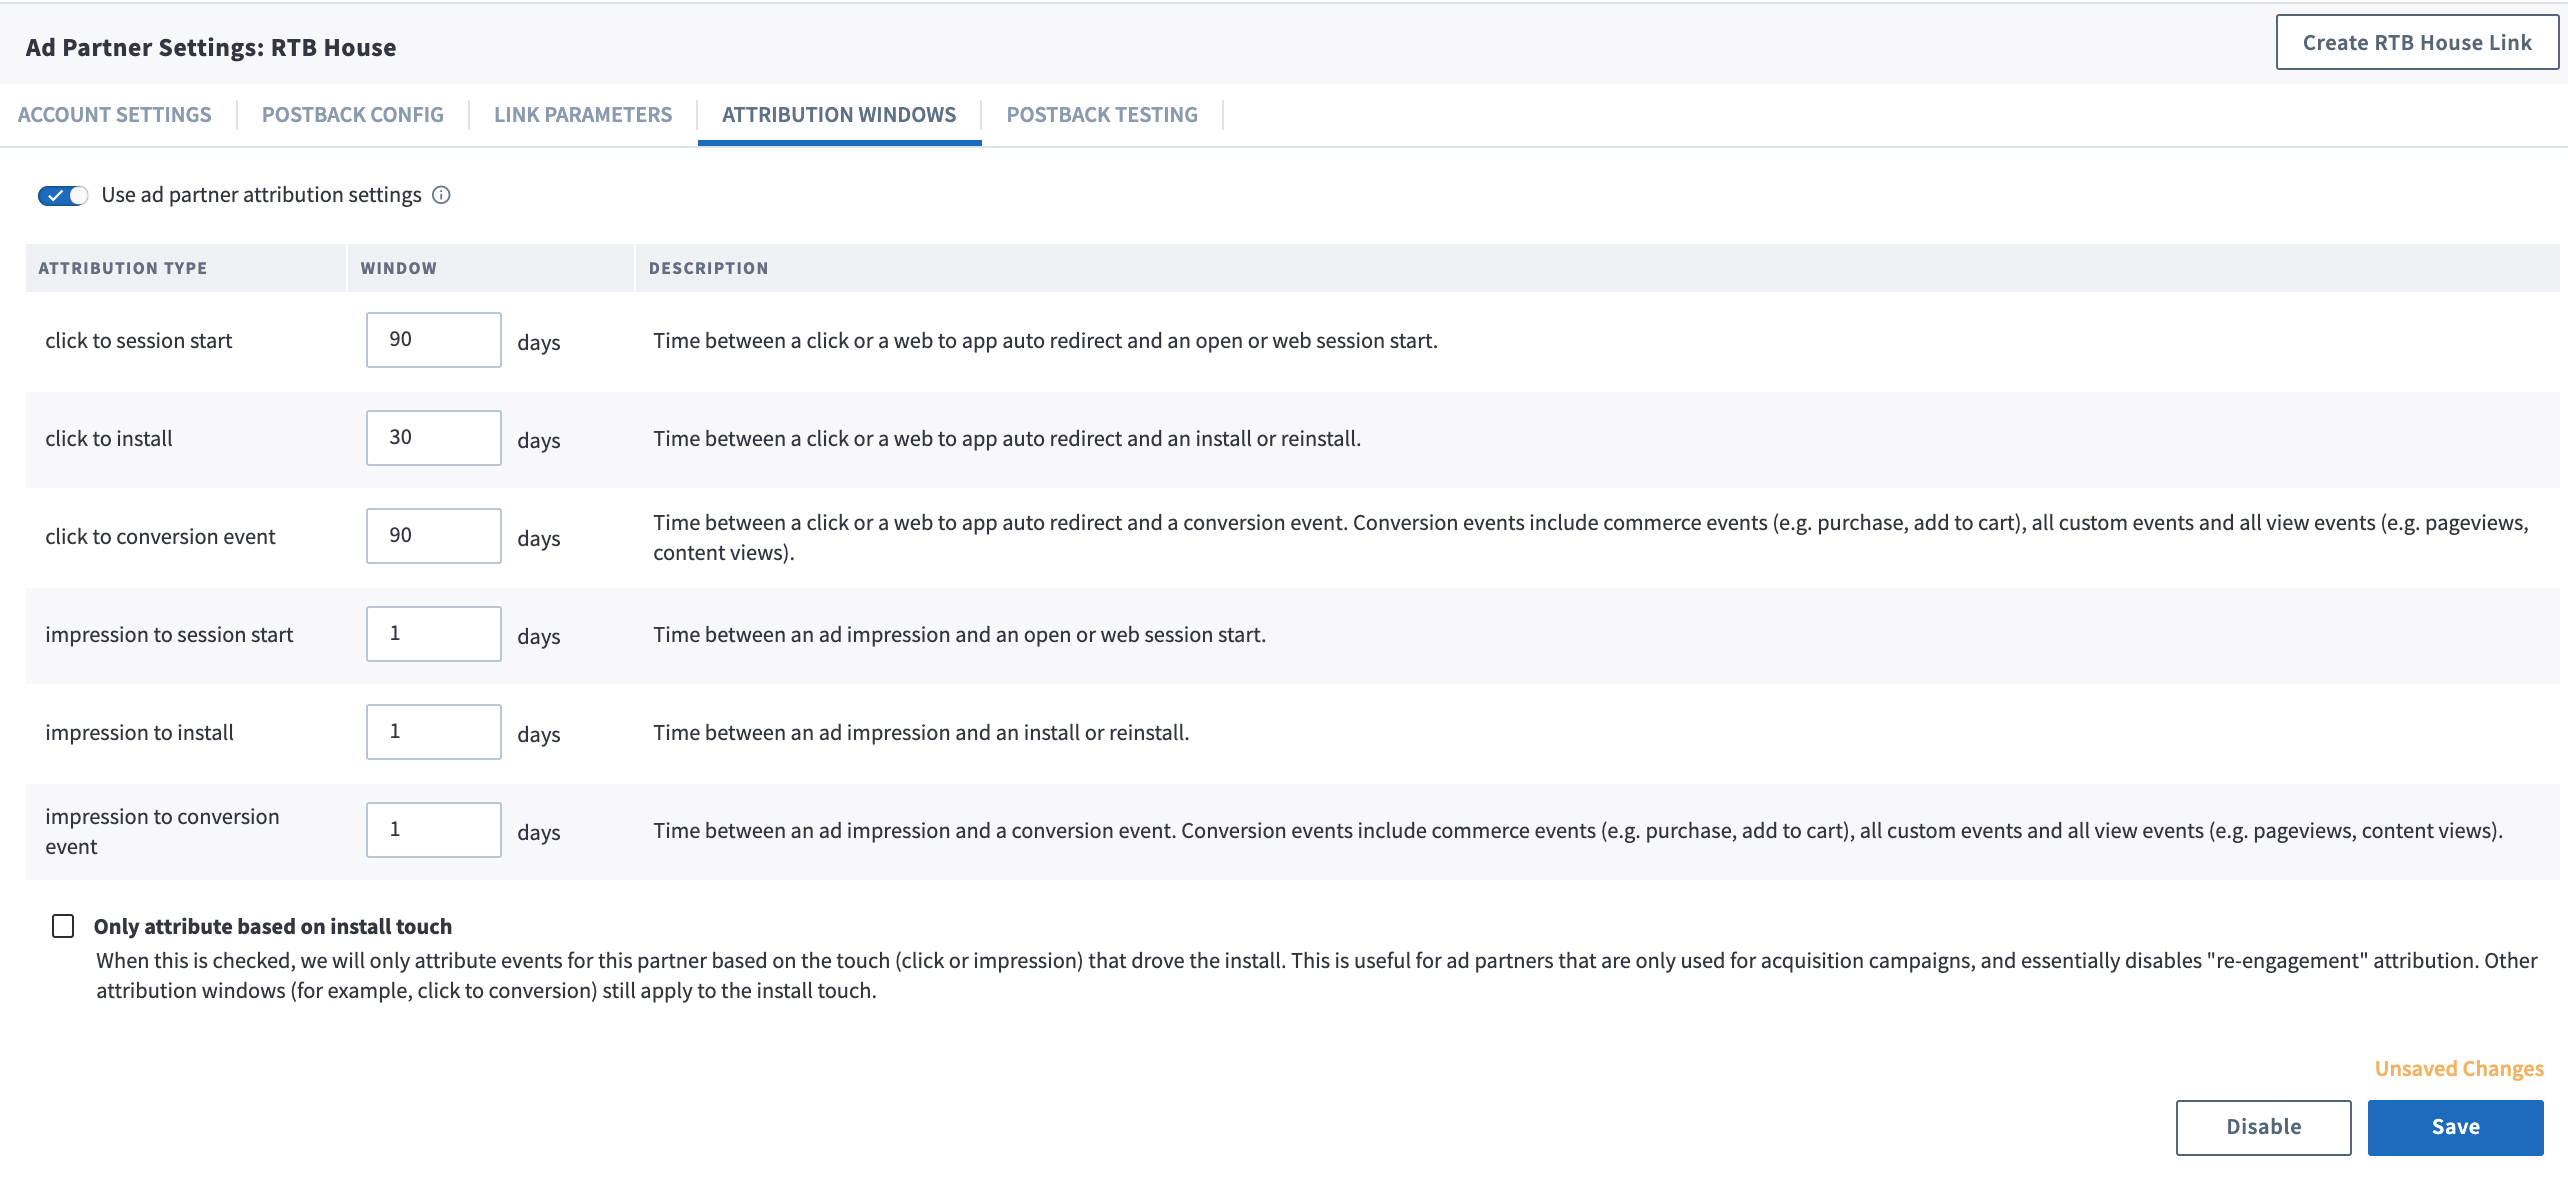Switch to Postback Config tab

tap(352, 115)
